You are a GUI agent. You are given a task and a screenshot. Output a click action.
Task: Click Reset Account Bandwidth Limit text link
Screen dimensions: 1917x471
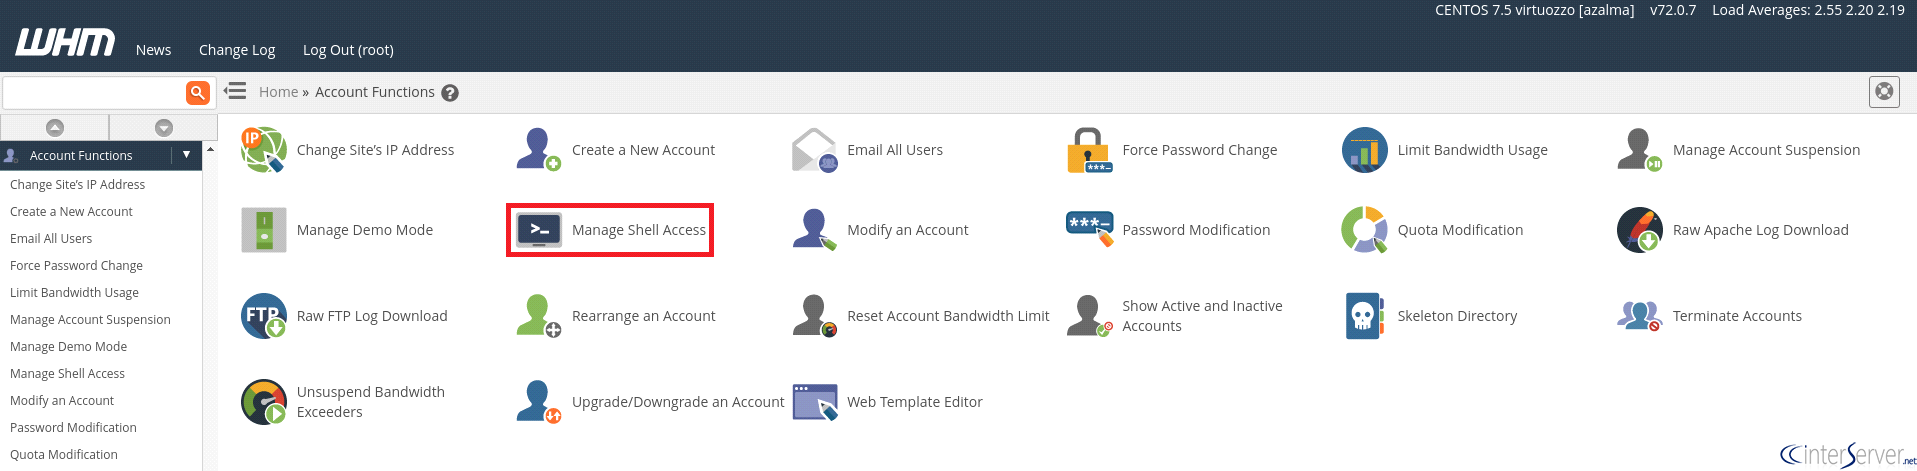(948, 316)
